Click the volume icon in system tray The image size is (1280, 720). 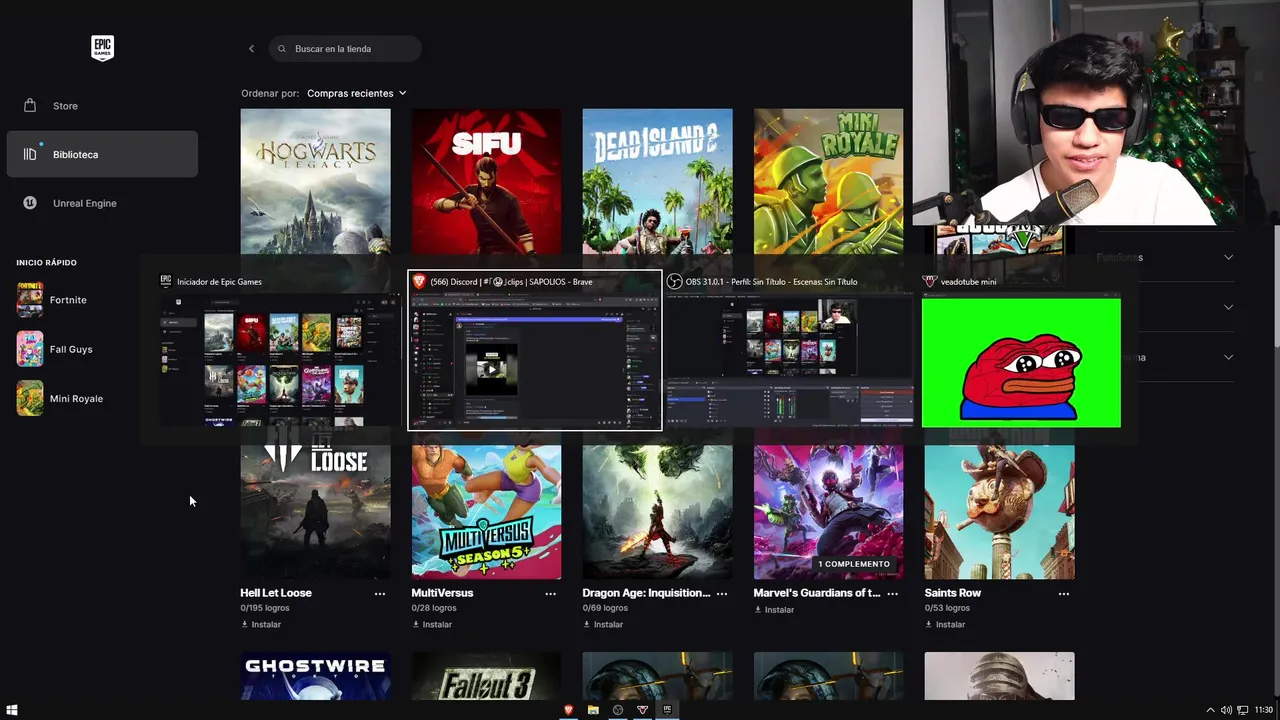pyautogui.click(x=1226, y=710)
